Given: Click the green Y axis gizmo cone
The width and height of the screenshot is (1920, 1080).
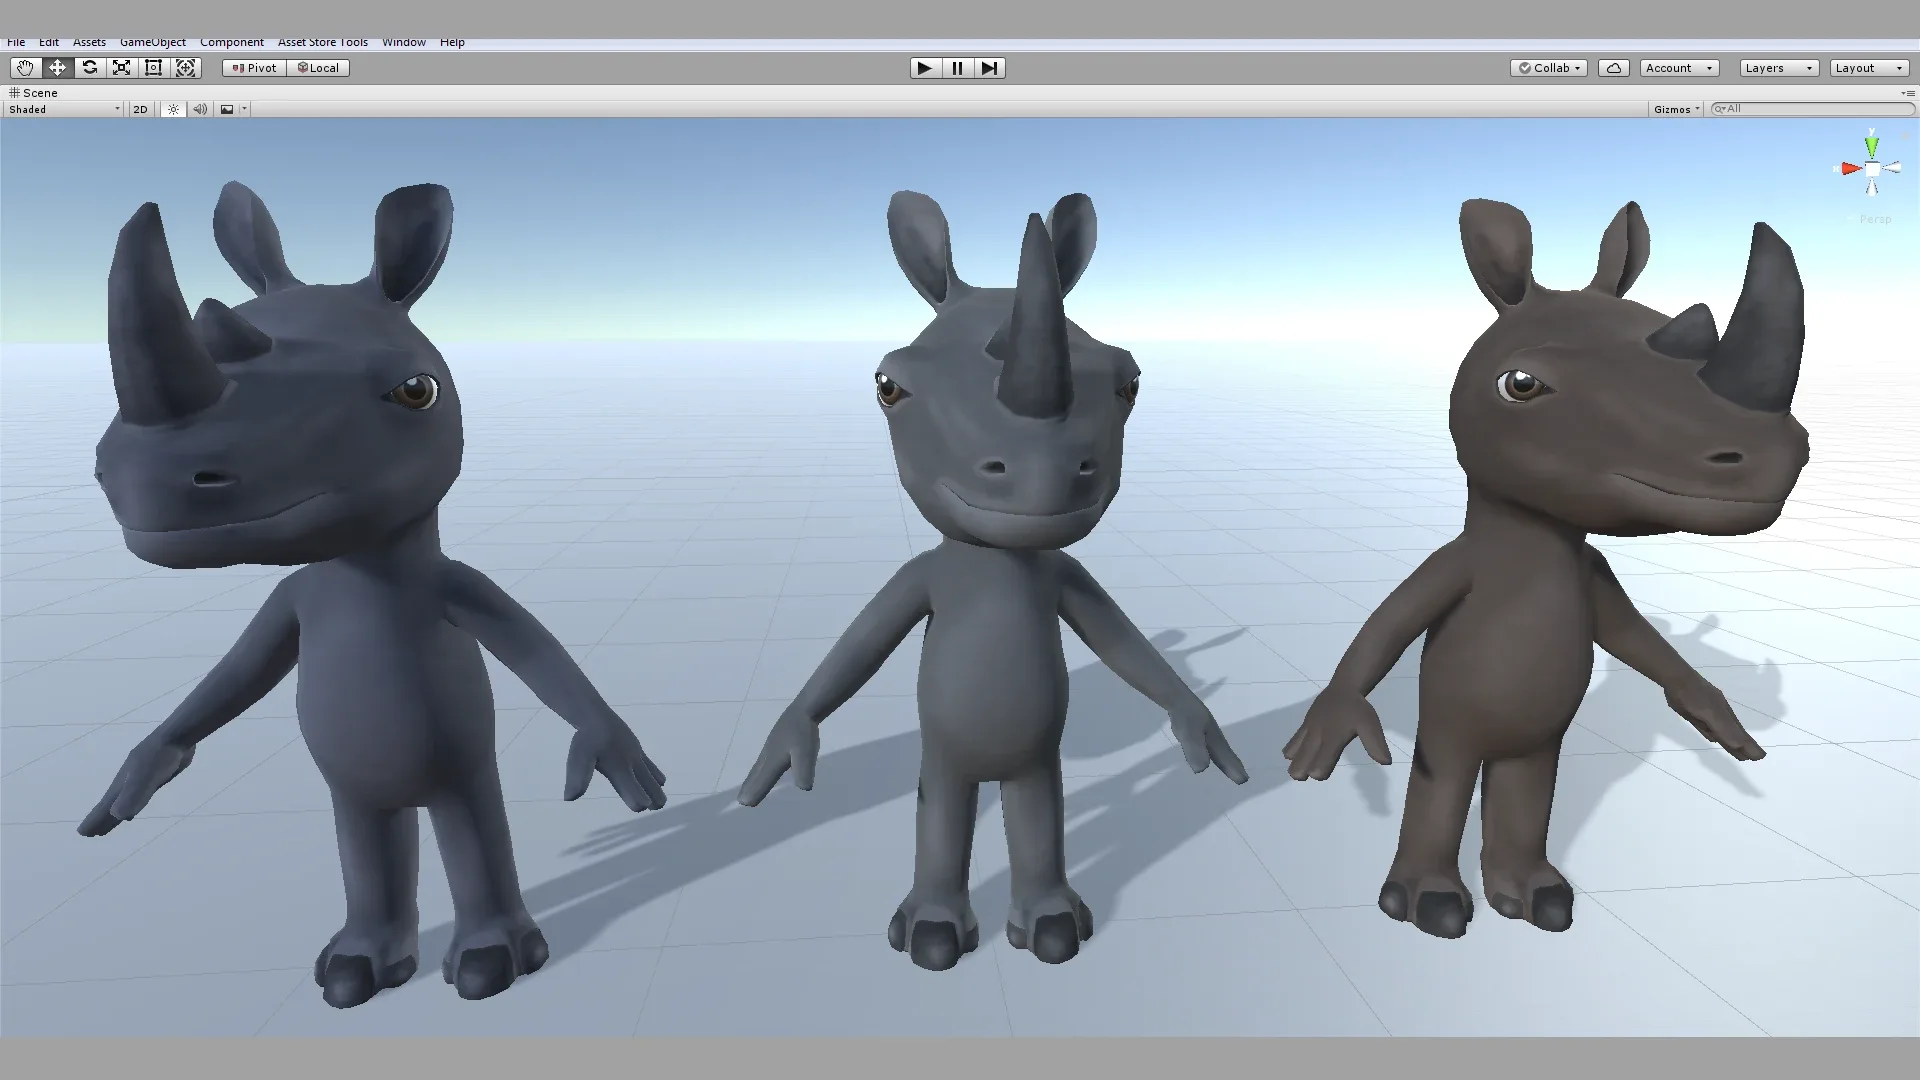Looking at the screenshot, I should pyautogui.click(x=1871, y=148).
